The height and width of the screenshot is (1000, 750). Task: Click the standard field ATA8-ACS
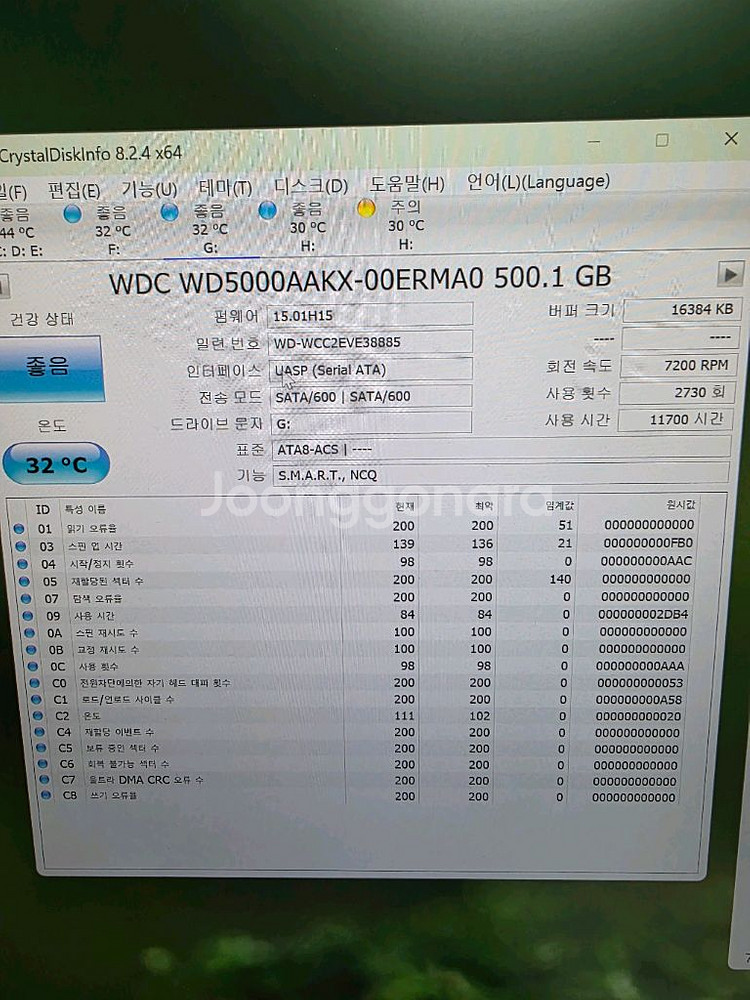501,448
